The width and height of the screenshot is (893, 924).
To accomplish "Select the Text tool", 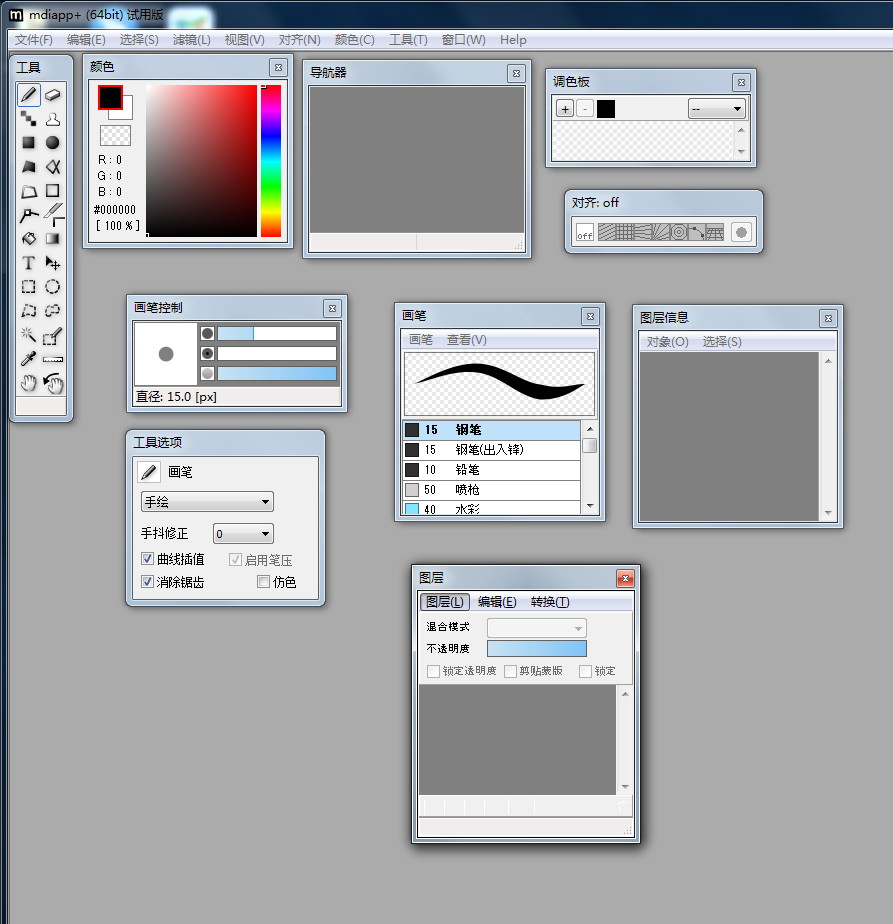I will (x=29, y=263).
